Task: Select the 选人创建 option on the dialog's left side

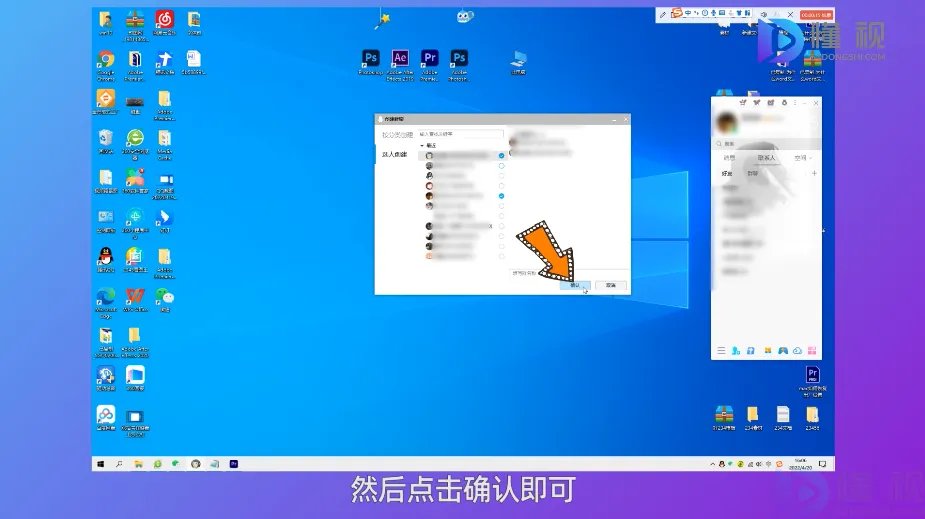Action: [x=395, y=155]
